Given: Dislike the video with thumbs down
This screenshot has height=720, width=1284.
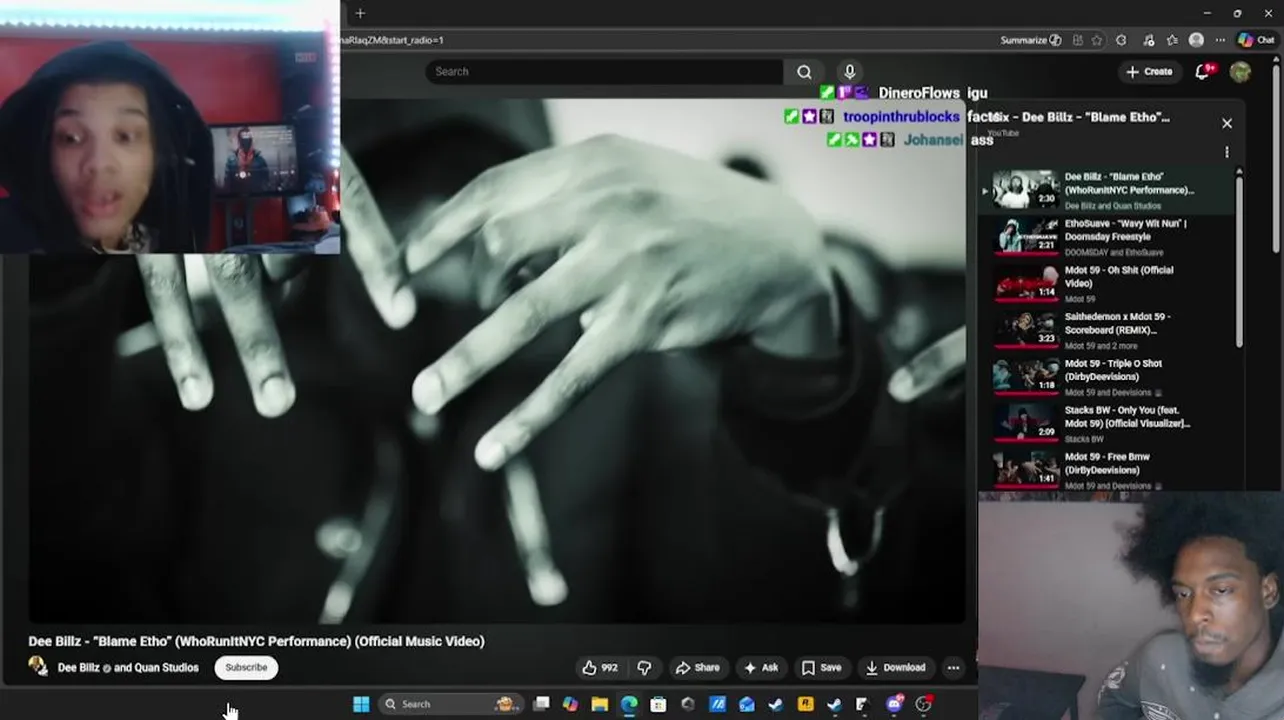Looking at the screenshot, I should (645, 668).
